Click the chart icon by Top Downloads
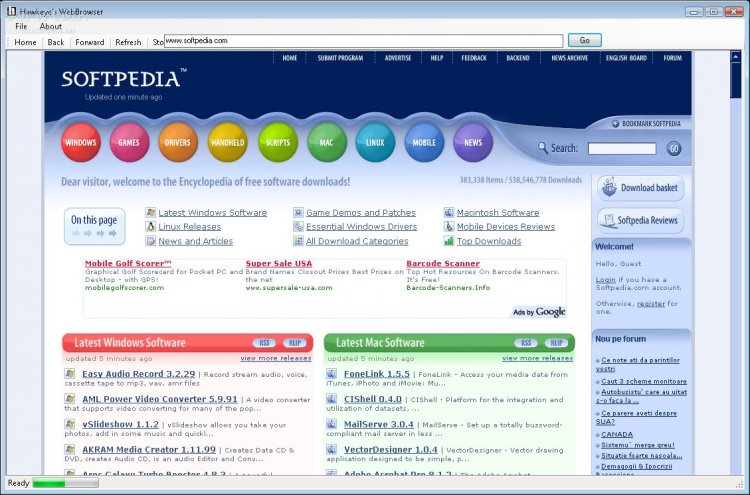 (449, 241)
